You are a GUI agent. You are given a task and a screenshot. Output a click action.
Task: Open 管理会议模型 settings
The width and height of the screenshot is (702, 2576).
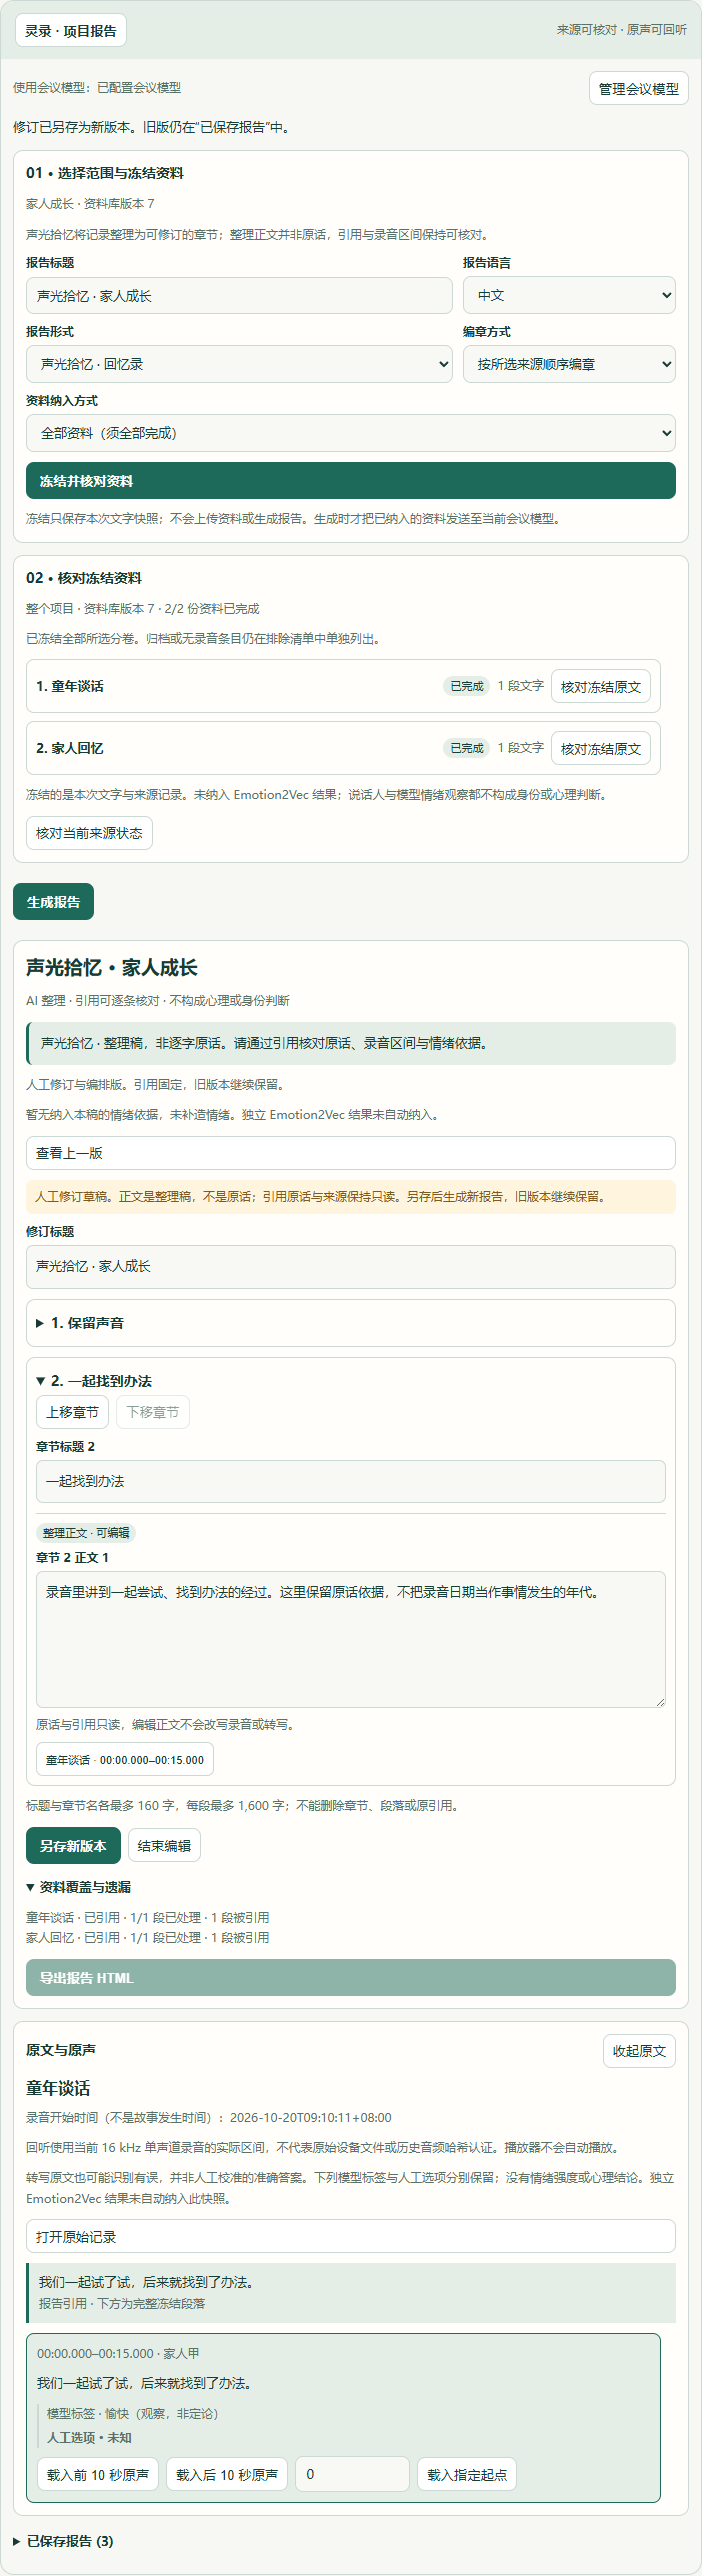(x=638, y=89)
